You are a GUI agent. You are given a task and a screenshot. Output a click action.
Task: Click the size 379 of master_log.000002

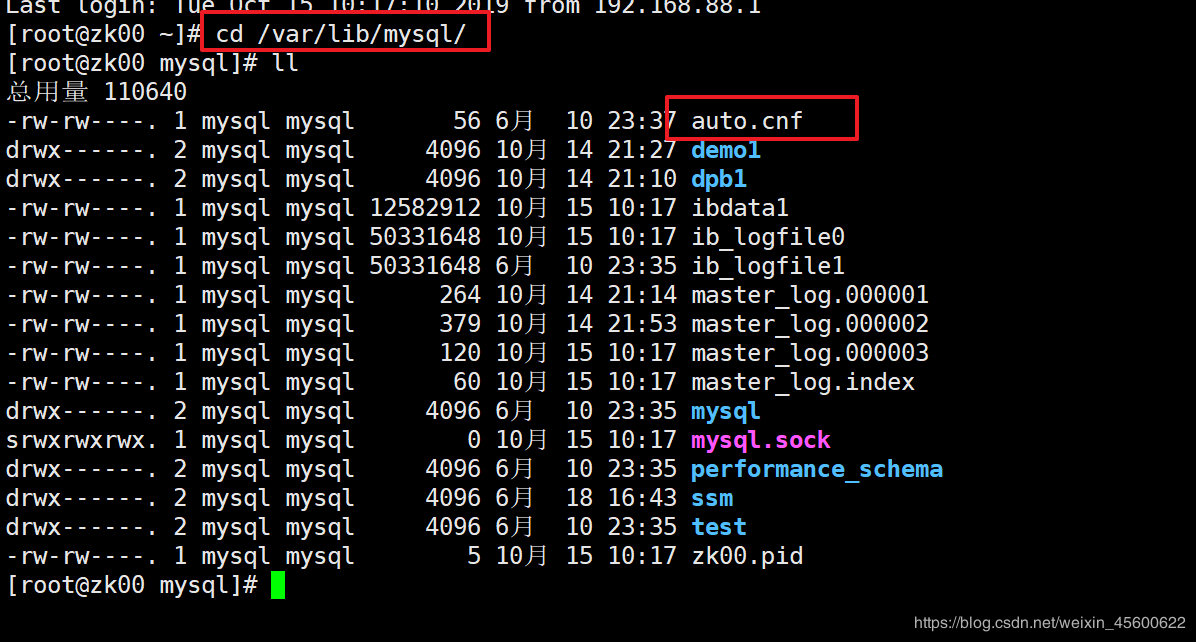click(x=460, y=323)
